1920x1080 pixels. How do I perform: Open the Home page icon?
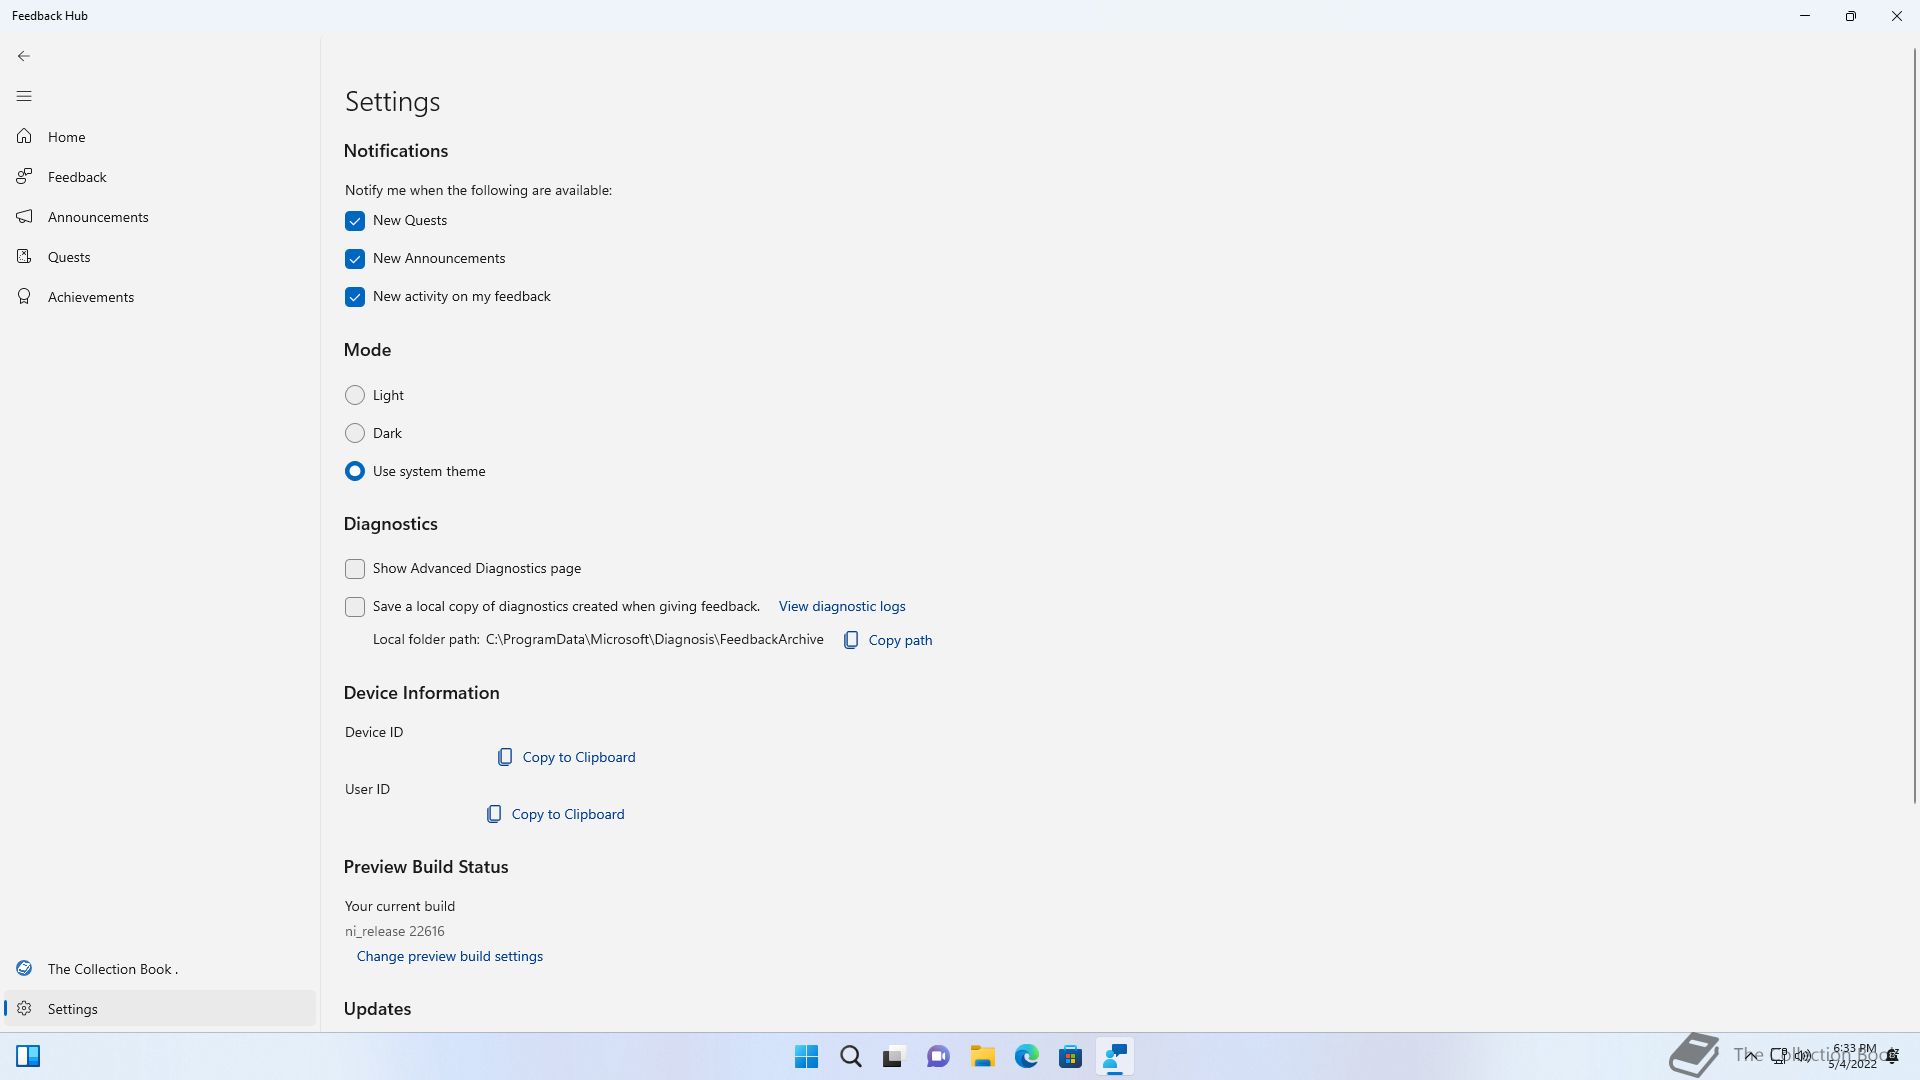[24, 136]
